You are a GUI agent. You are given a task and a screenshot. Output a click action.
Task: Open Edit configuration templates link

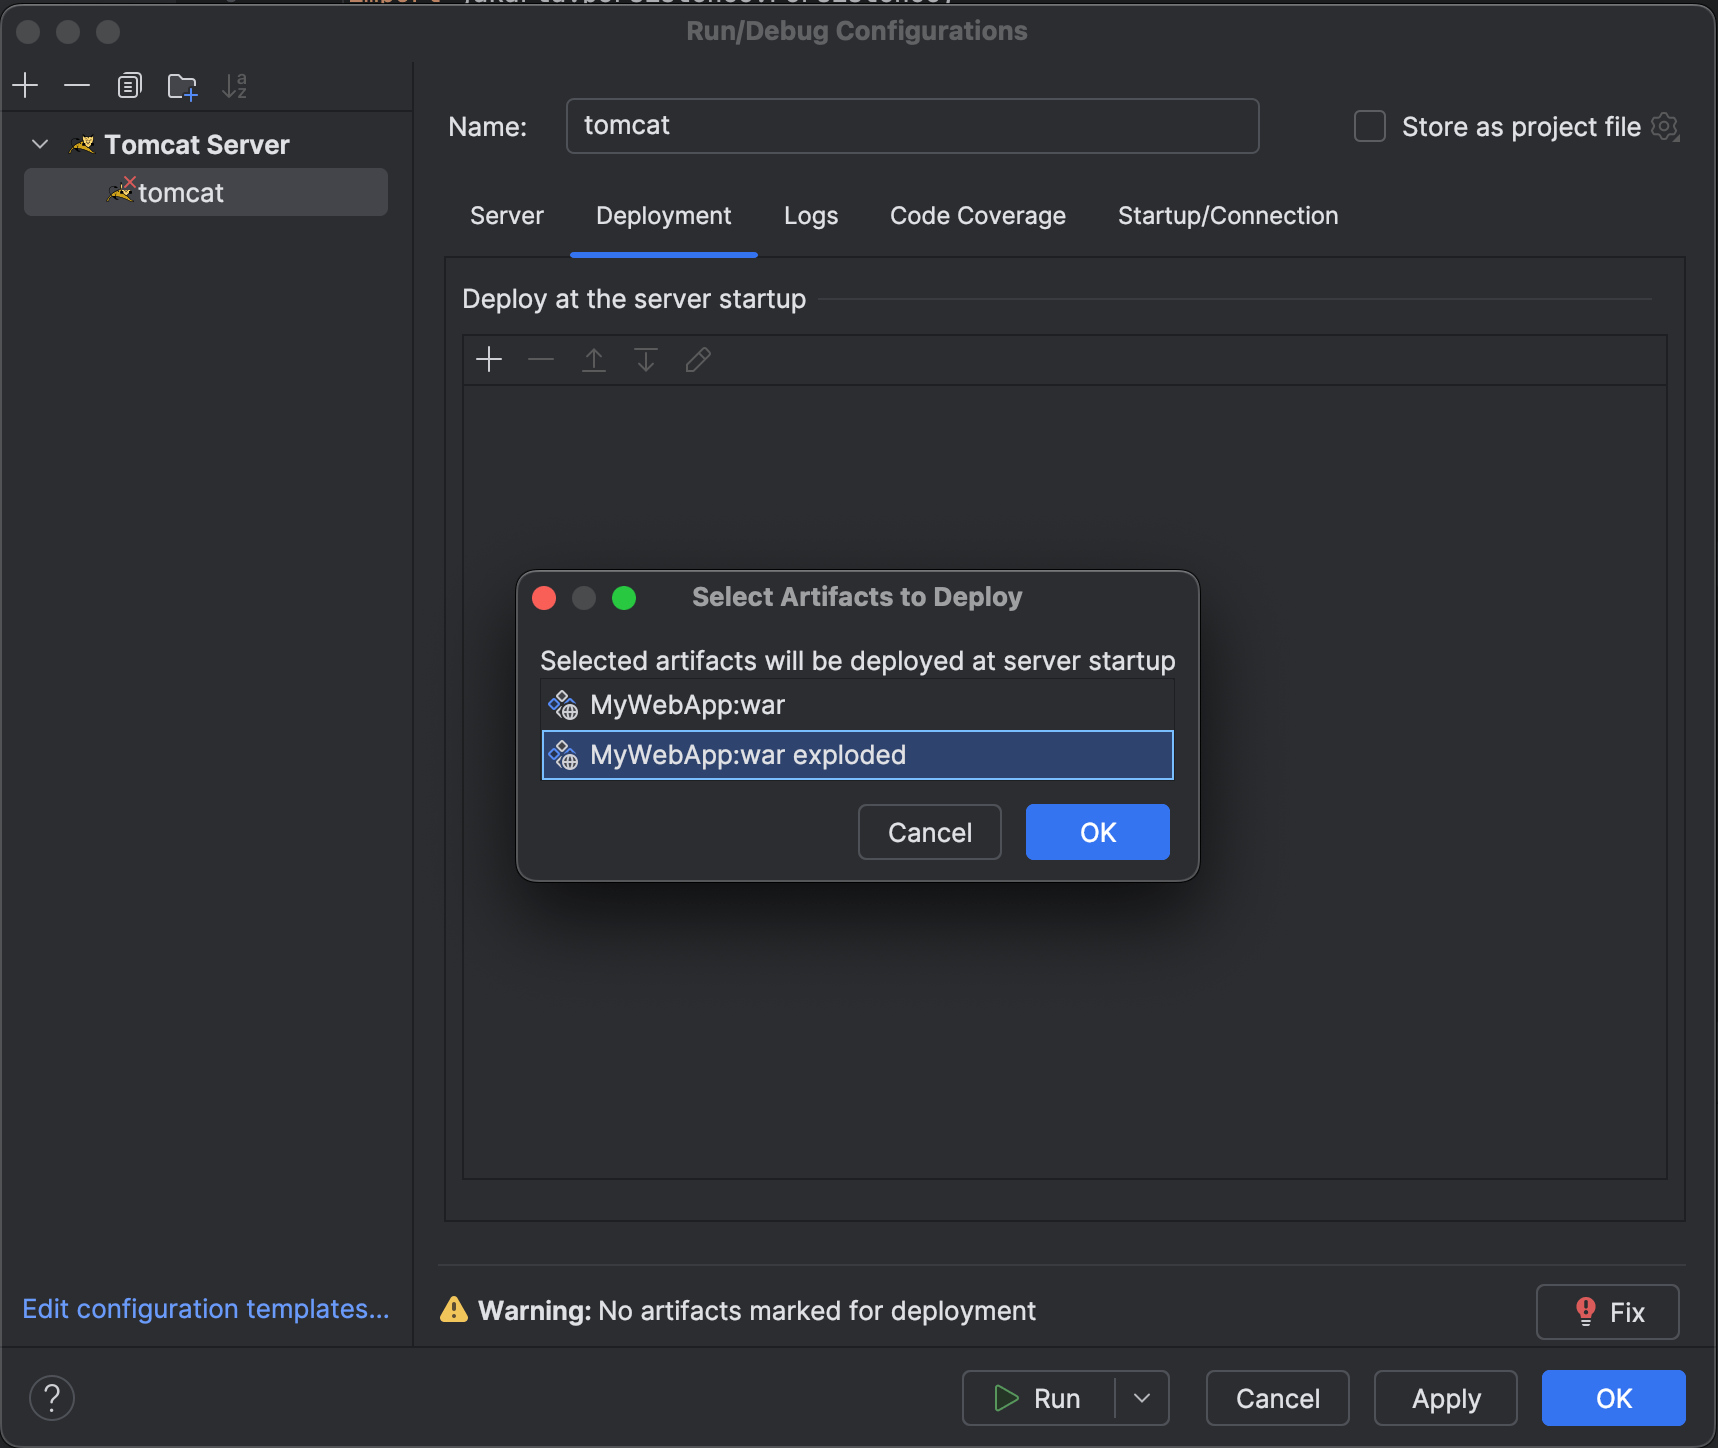(206, 1308)
